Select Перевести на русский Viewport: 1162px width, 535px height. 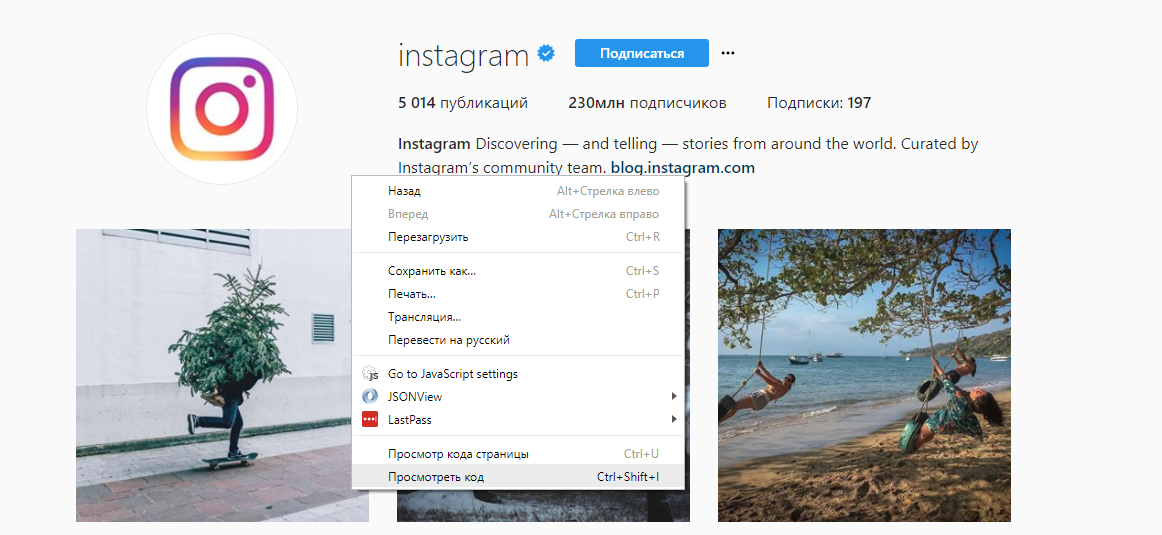[x=518, y=340]
